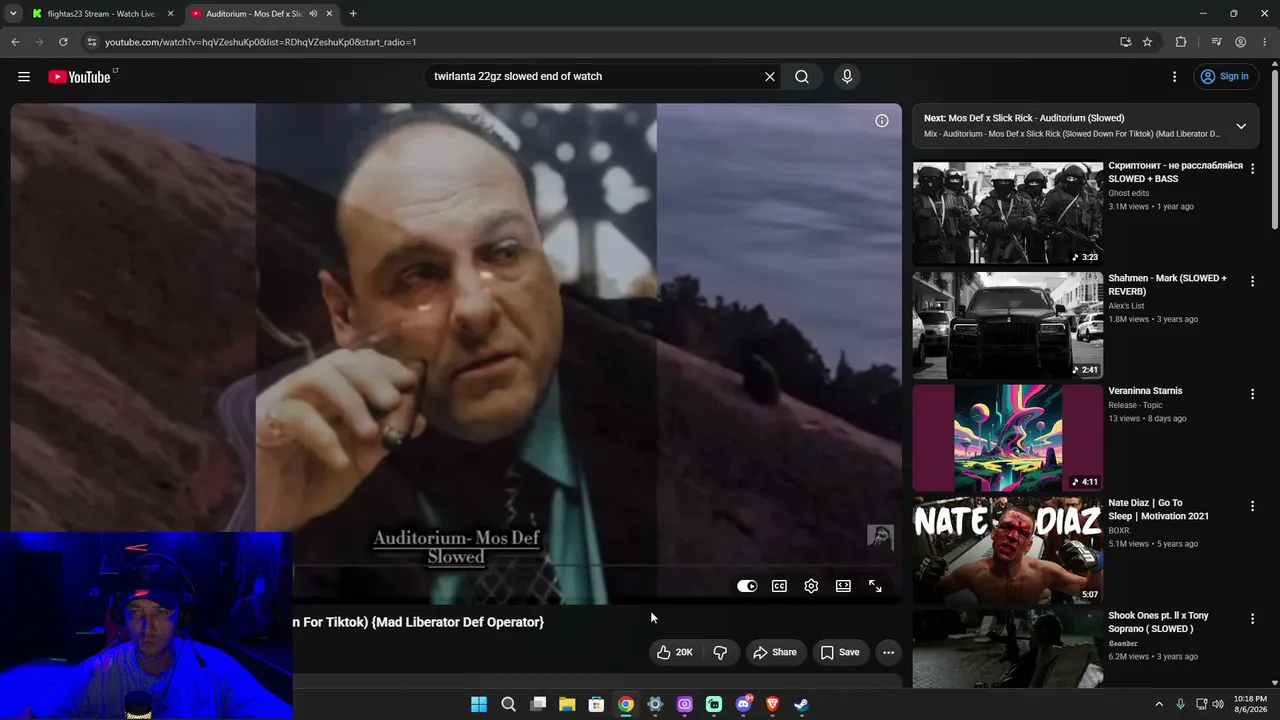Open the player settings gear
Viewport: 1280px width, 720px height.
tap(811, 586)
